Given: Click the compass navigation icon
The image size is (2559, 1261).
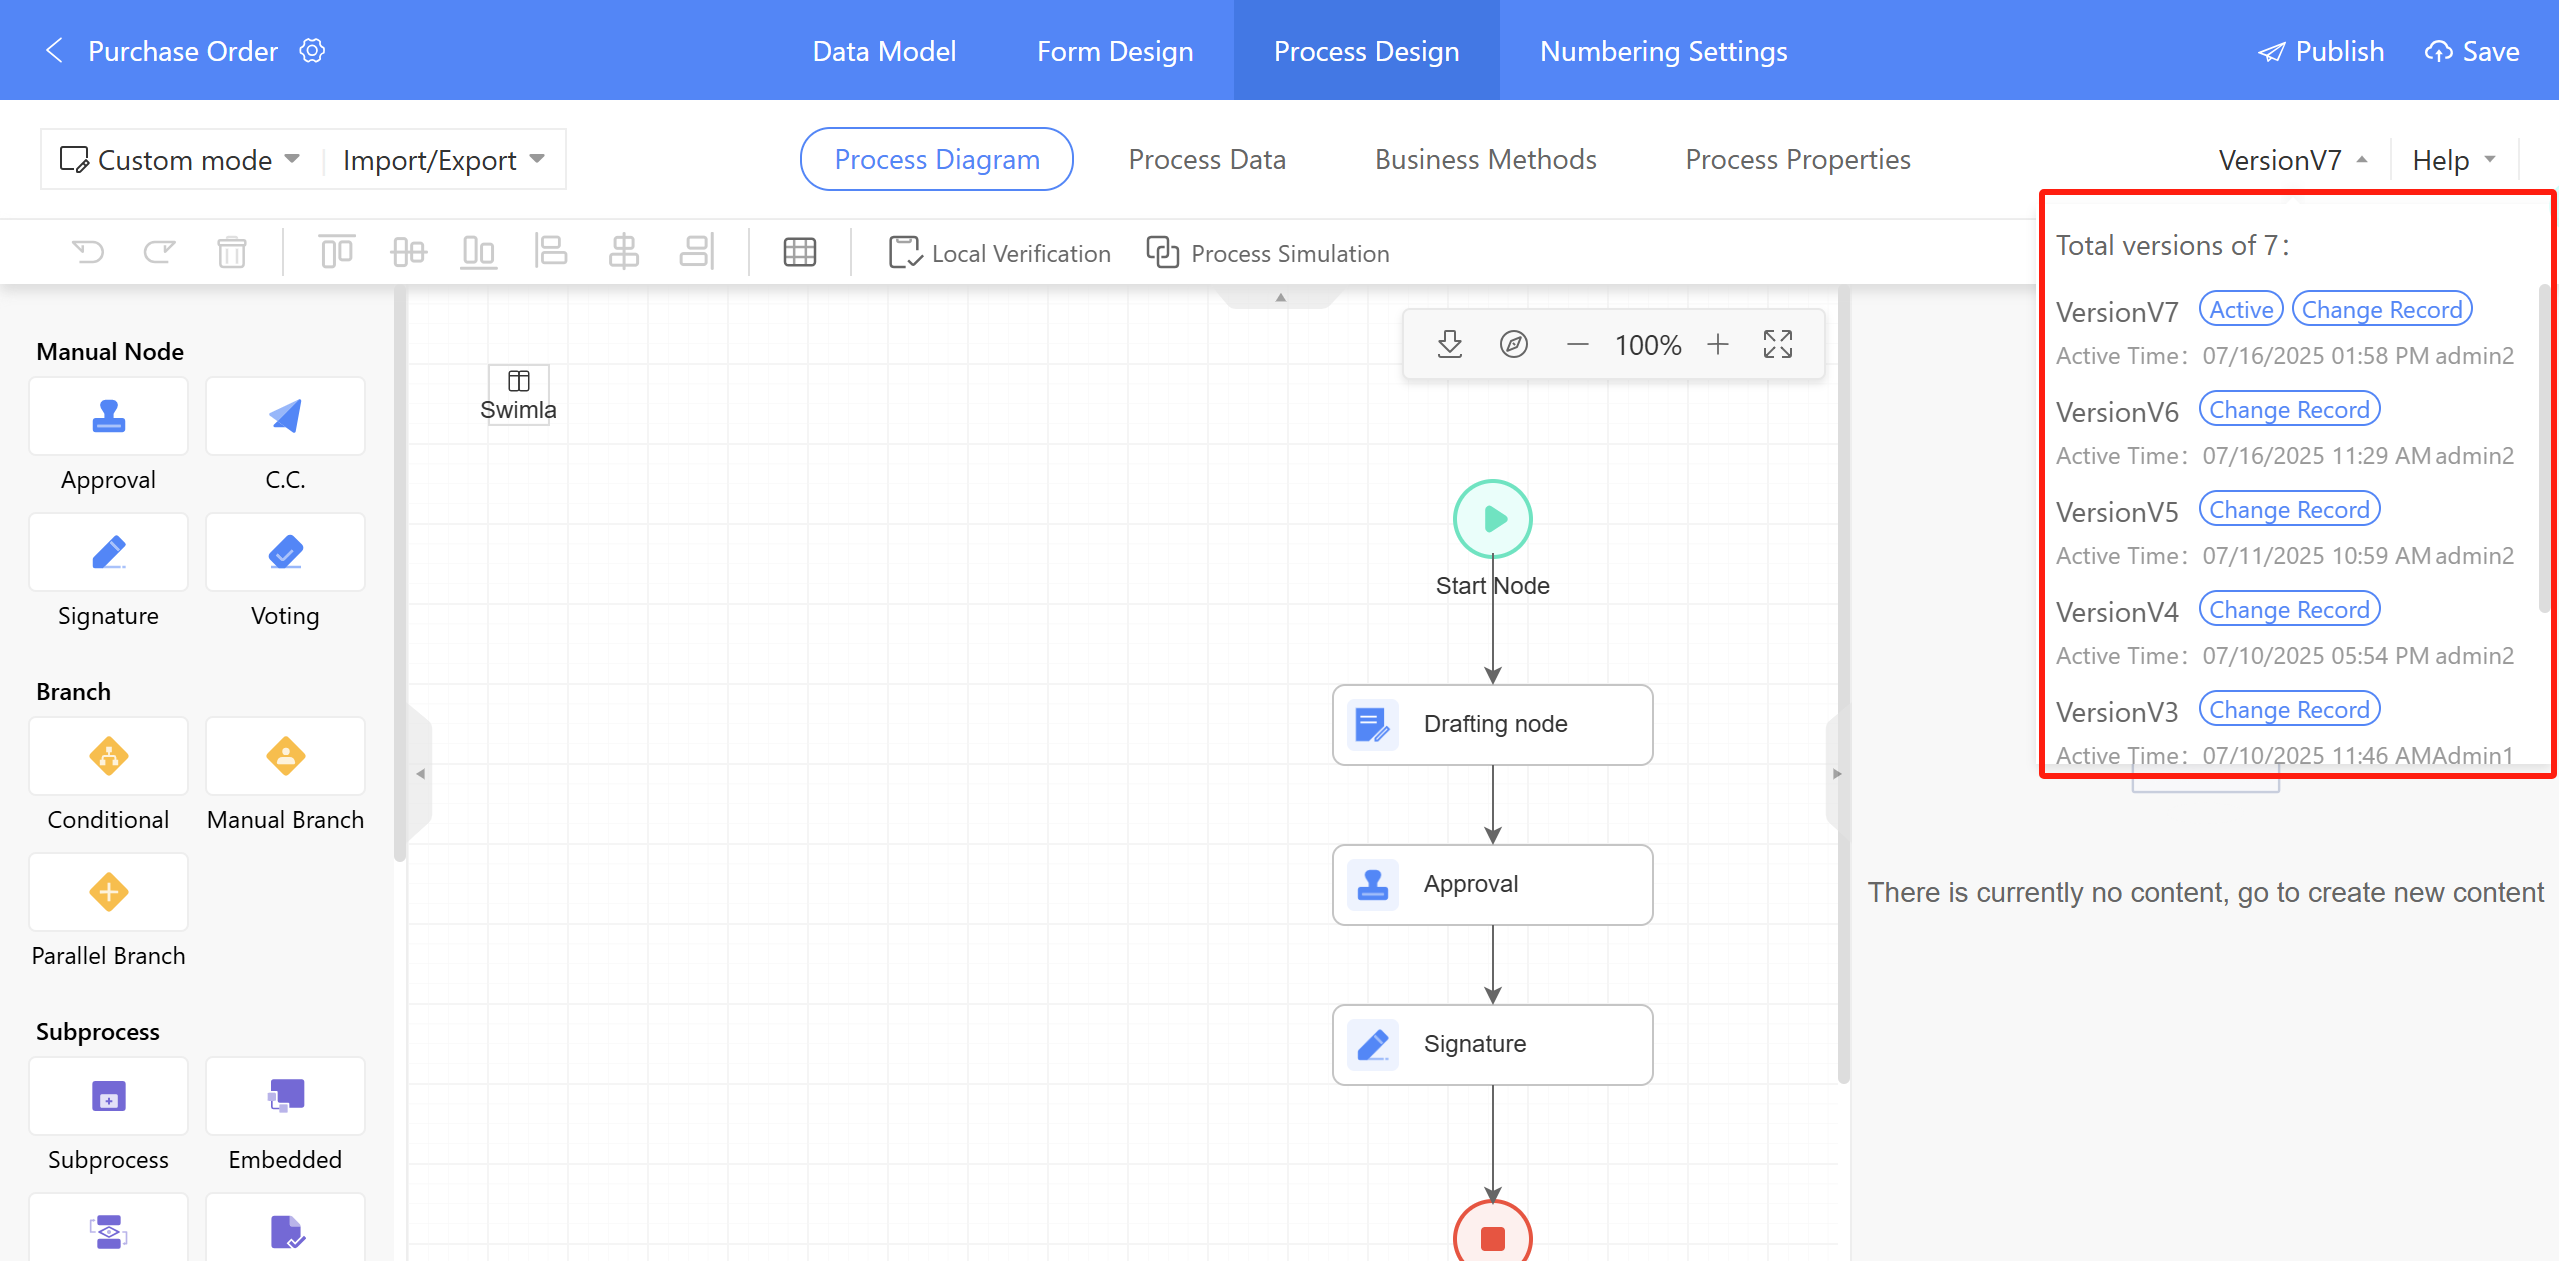Looking at the screenshot, I should [x=1513, y=345].
